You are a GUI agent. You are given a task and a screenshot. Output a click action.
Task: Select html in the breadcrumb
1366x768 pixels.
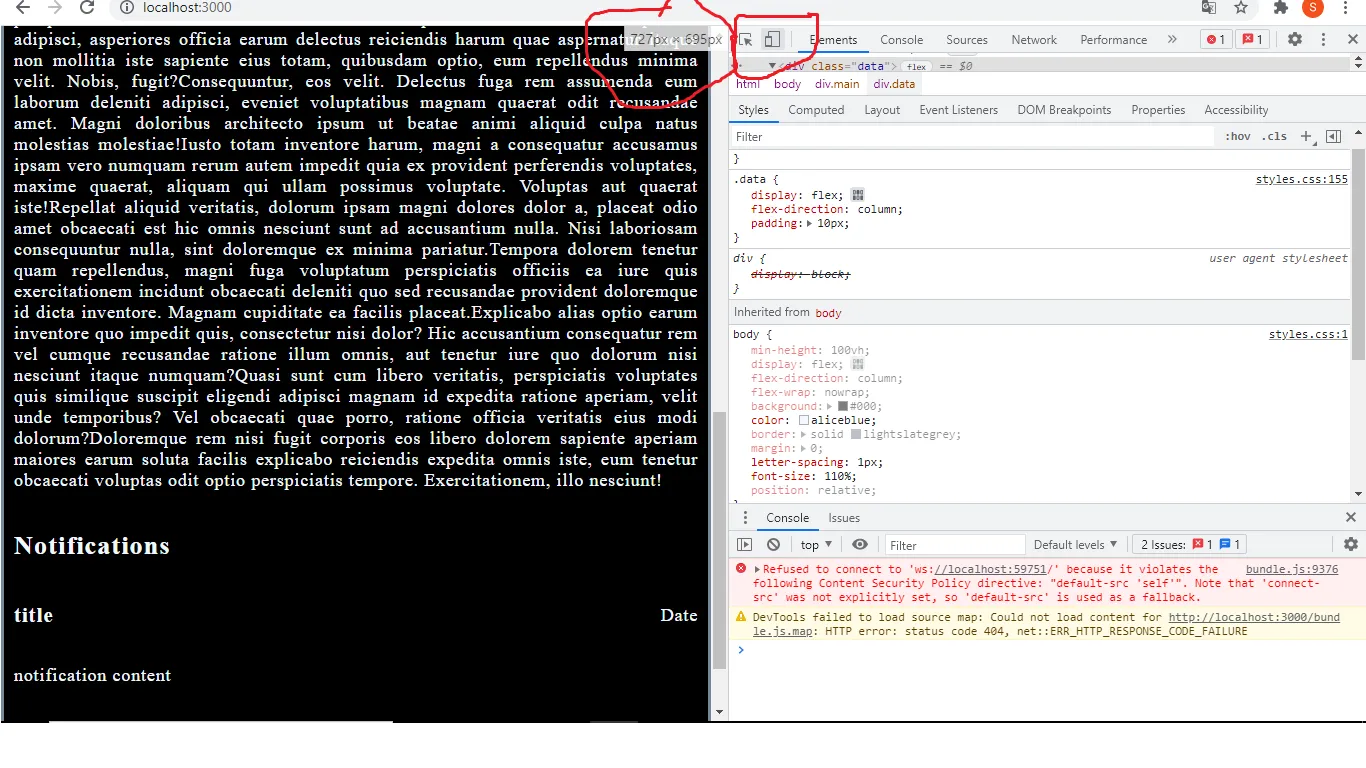point(748,85)
